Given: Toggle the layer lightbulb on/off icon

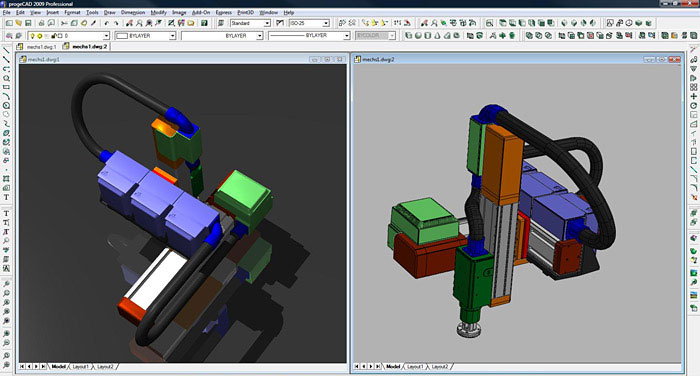Looking at the screenshot, I should (x=33, y=36).
